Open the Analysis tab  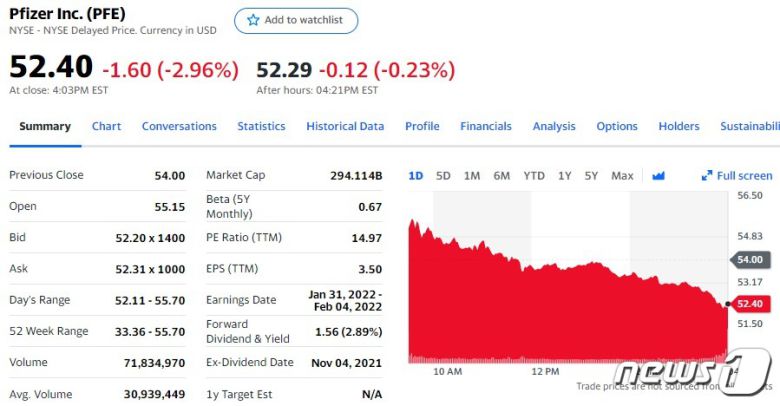pyautogui.click(x=554, y=127)
